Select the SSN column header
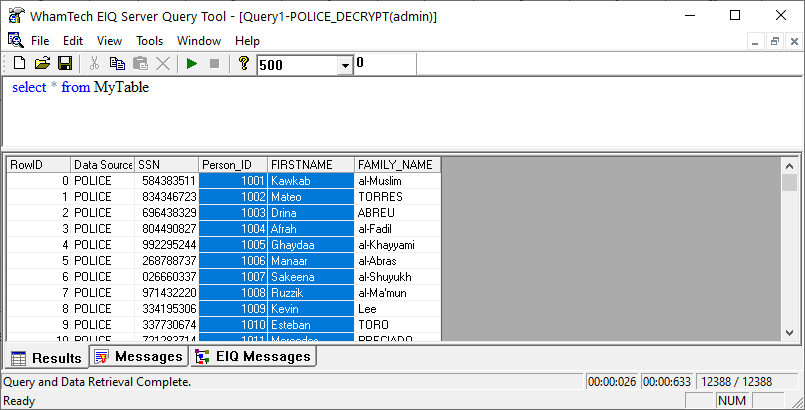Screen dimensions: 805x410 166,165
